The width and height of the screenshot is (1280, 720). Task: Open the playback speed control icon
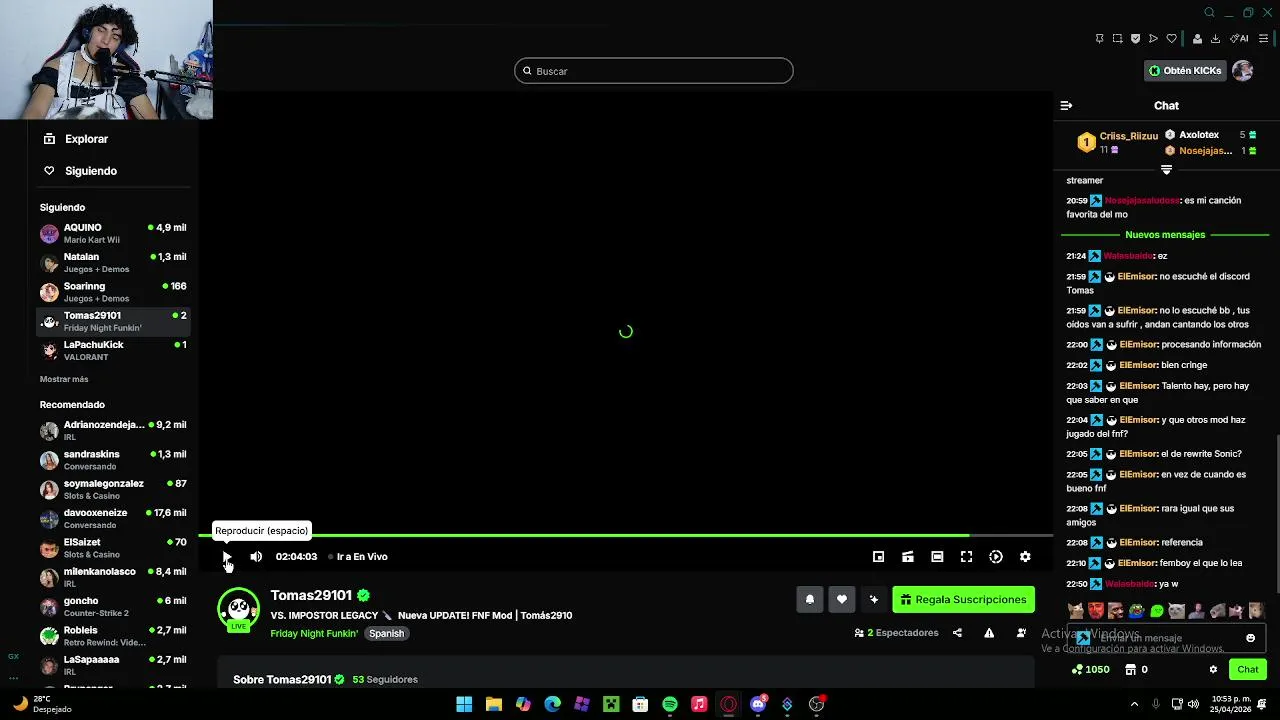tap(996, 557)
